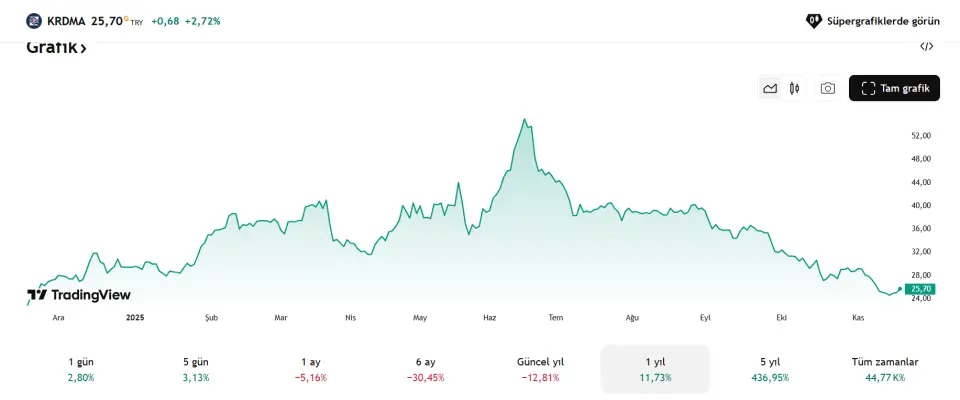Open the embed code icon
This screenshot has width=960, height=400.
927,46
